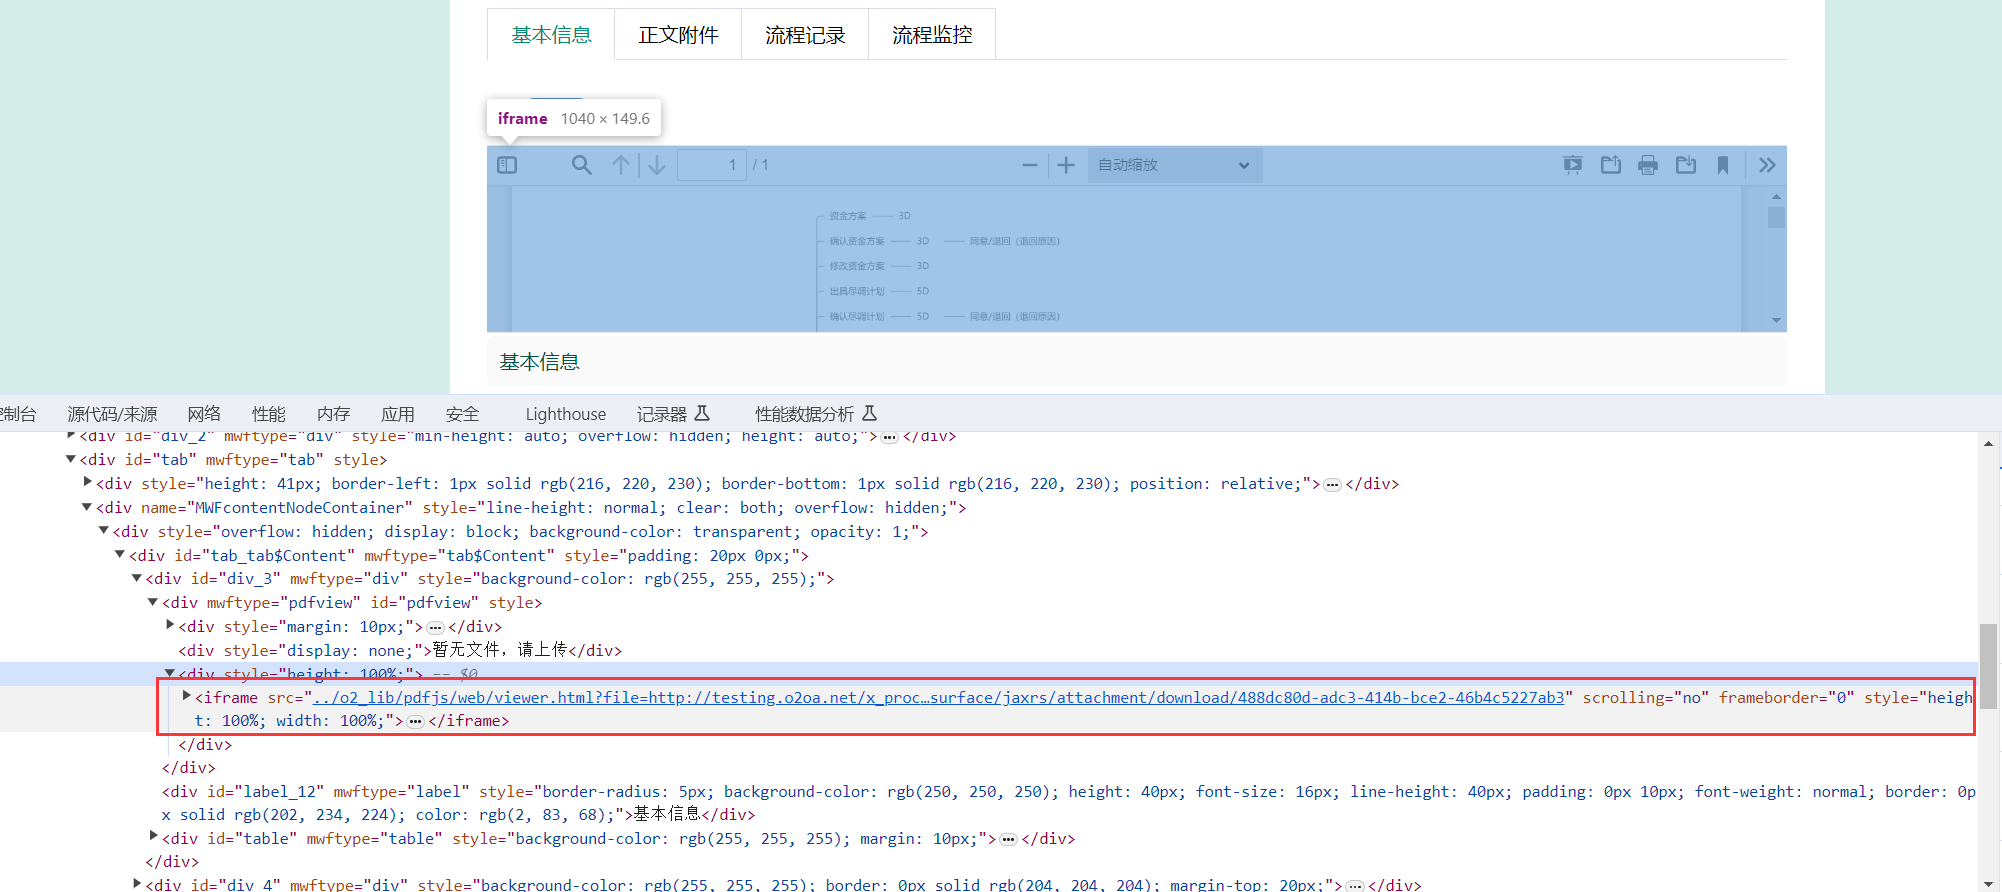Collapse the MWFcontentNodeContainer div node
This screenshot has height=892, width=2002.
pyautogui.click(x=87, y=507)
